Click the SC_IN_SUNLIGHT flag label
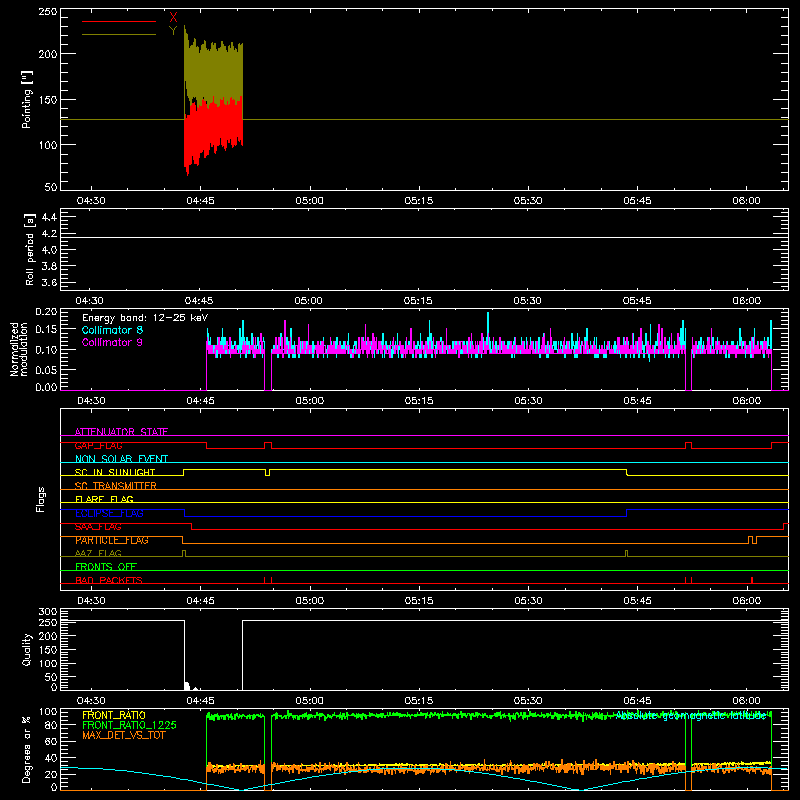The width and height of the screenshot is (800, 800). pos(115,472)
